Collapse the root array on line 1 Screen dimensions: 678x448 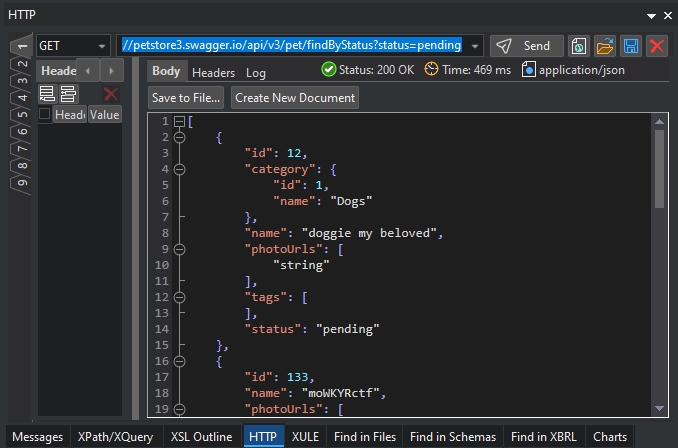(x=179, y=121)
